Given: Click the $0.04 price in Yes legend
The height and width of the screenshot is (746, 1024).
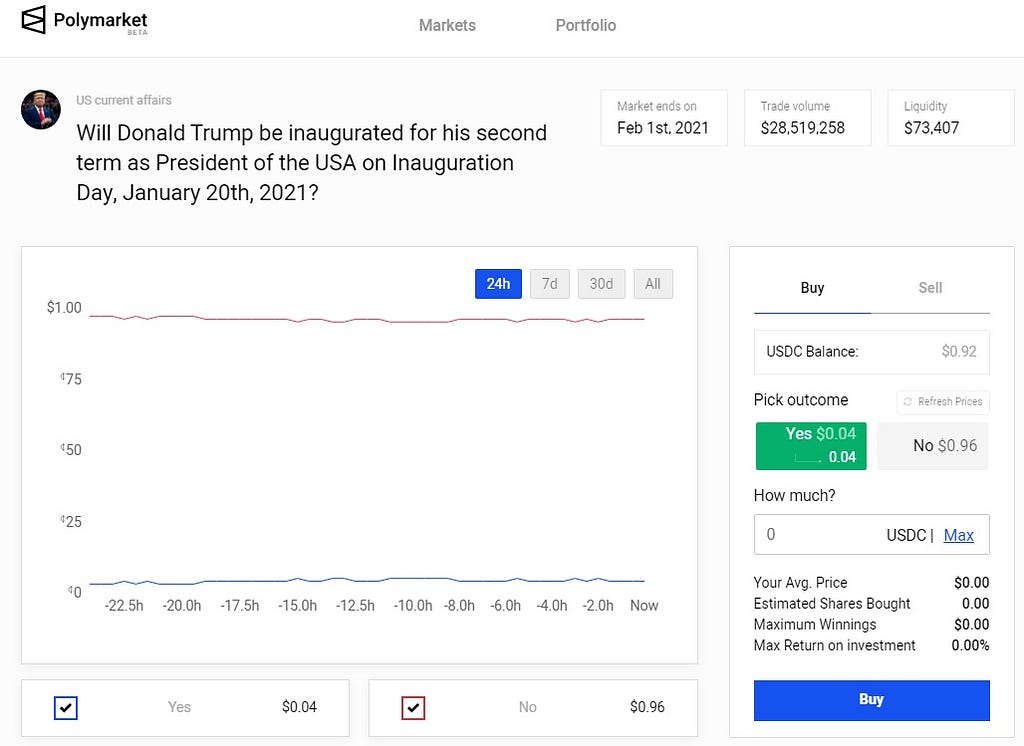Looking at the screenshot, I should click(299, 707).
